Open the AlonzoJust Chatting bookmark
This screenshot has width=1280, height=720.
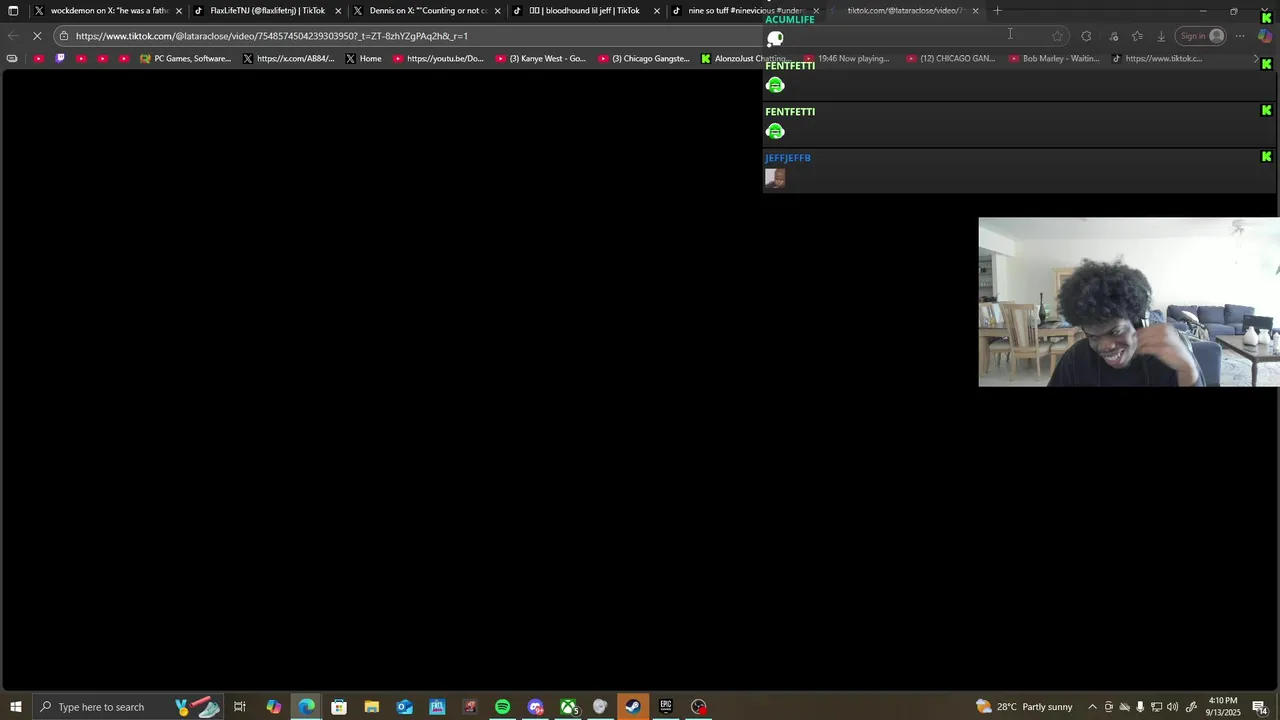tap(744, 58)
